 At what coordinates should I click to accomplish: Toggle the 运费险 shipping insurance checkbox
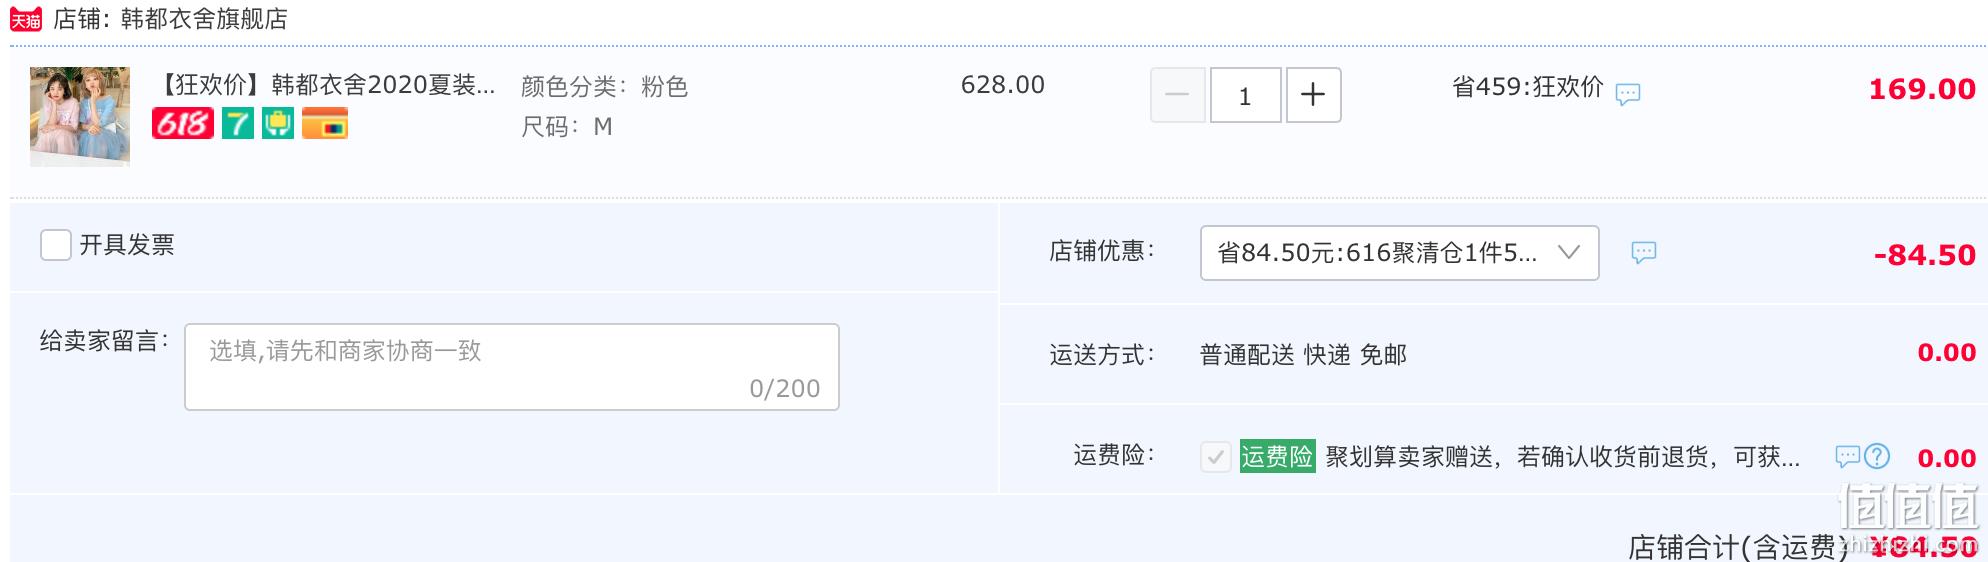pos(1216,457)
